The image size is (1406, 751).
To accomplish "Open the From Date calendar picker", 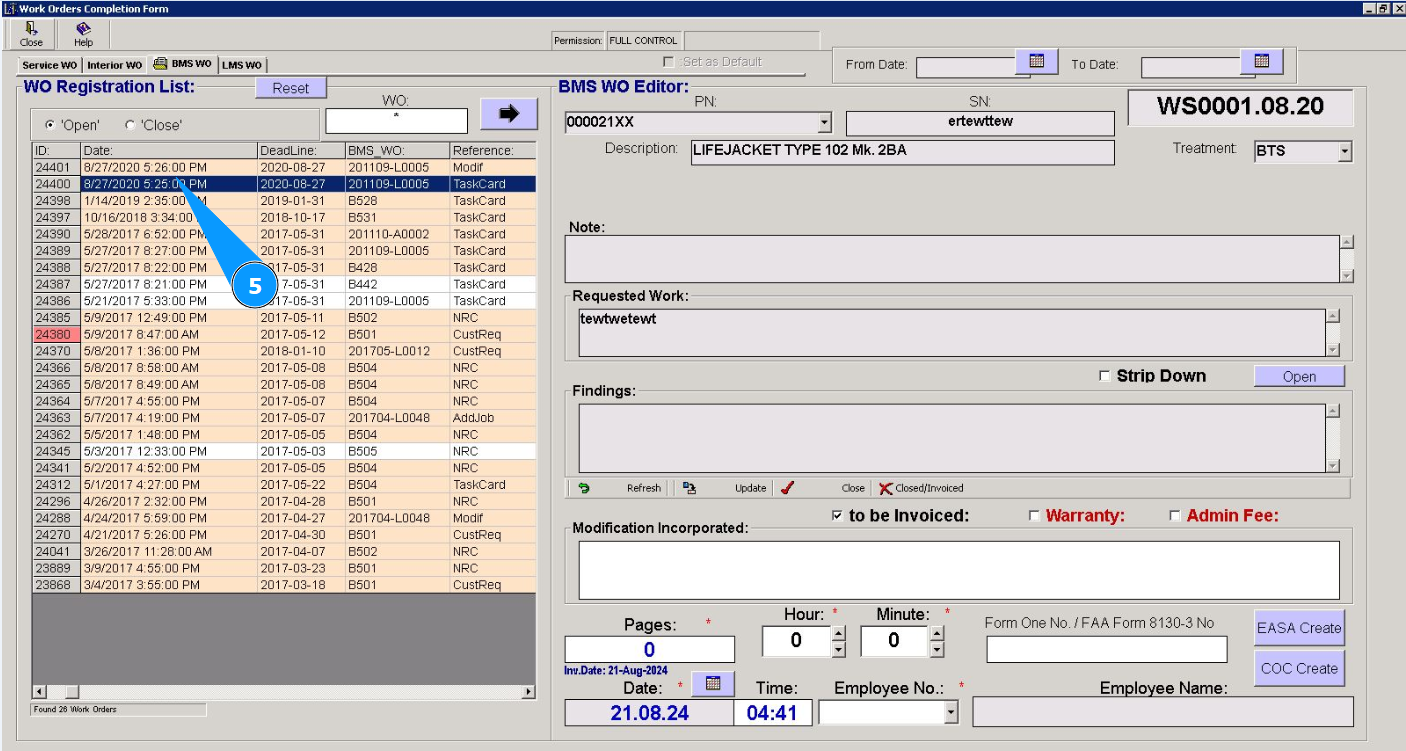I will tap(1036, 62).
